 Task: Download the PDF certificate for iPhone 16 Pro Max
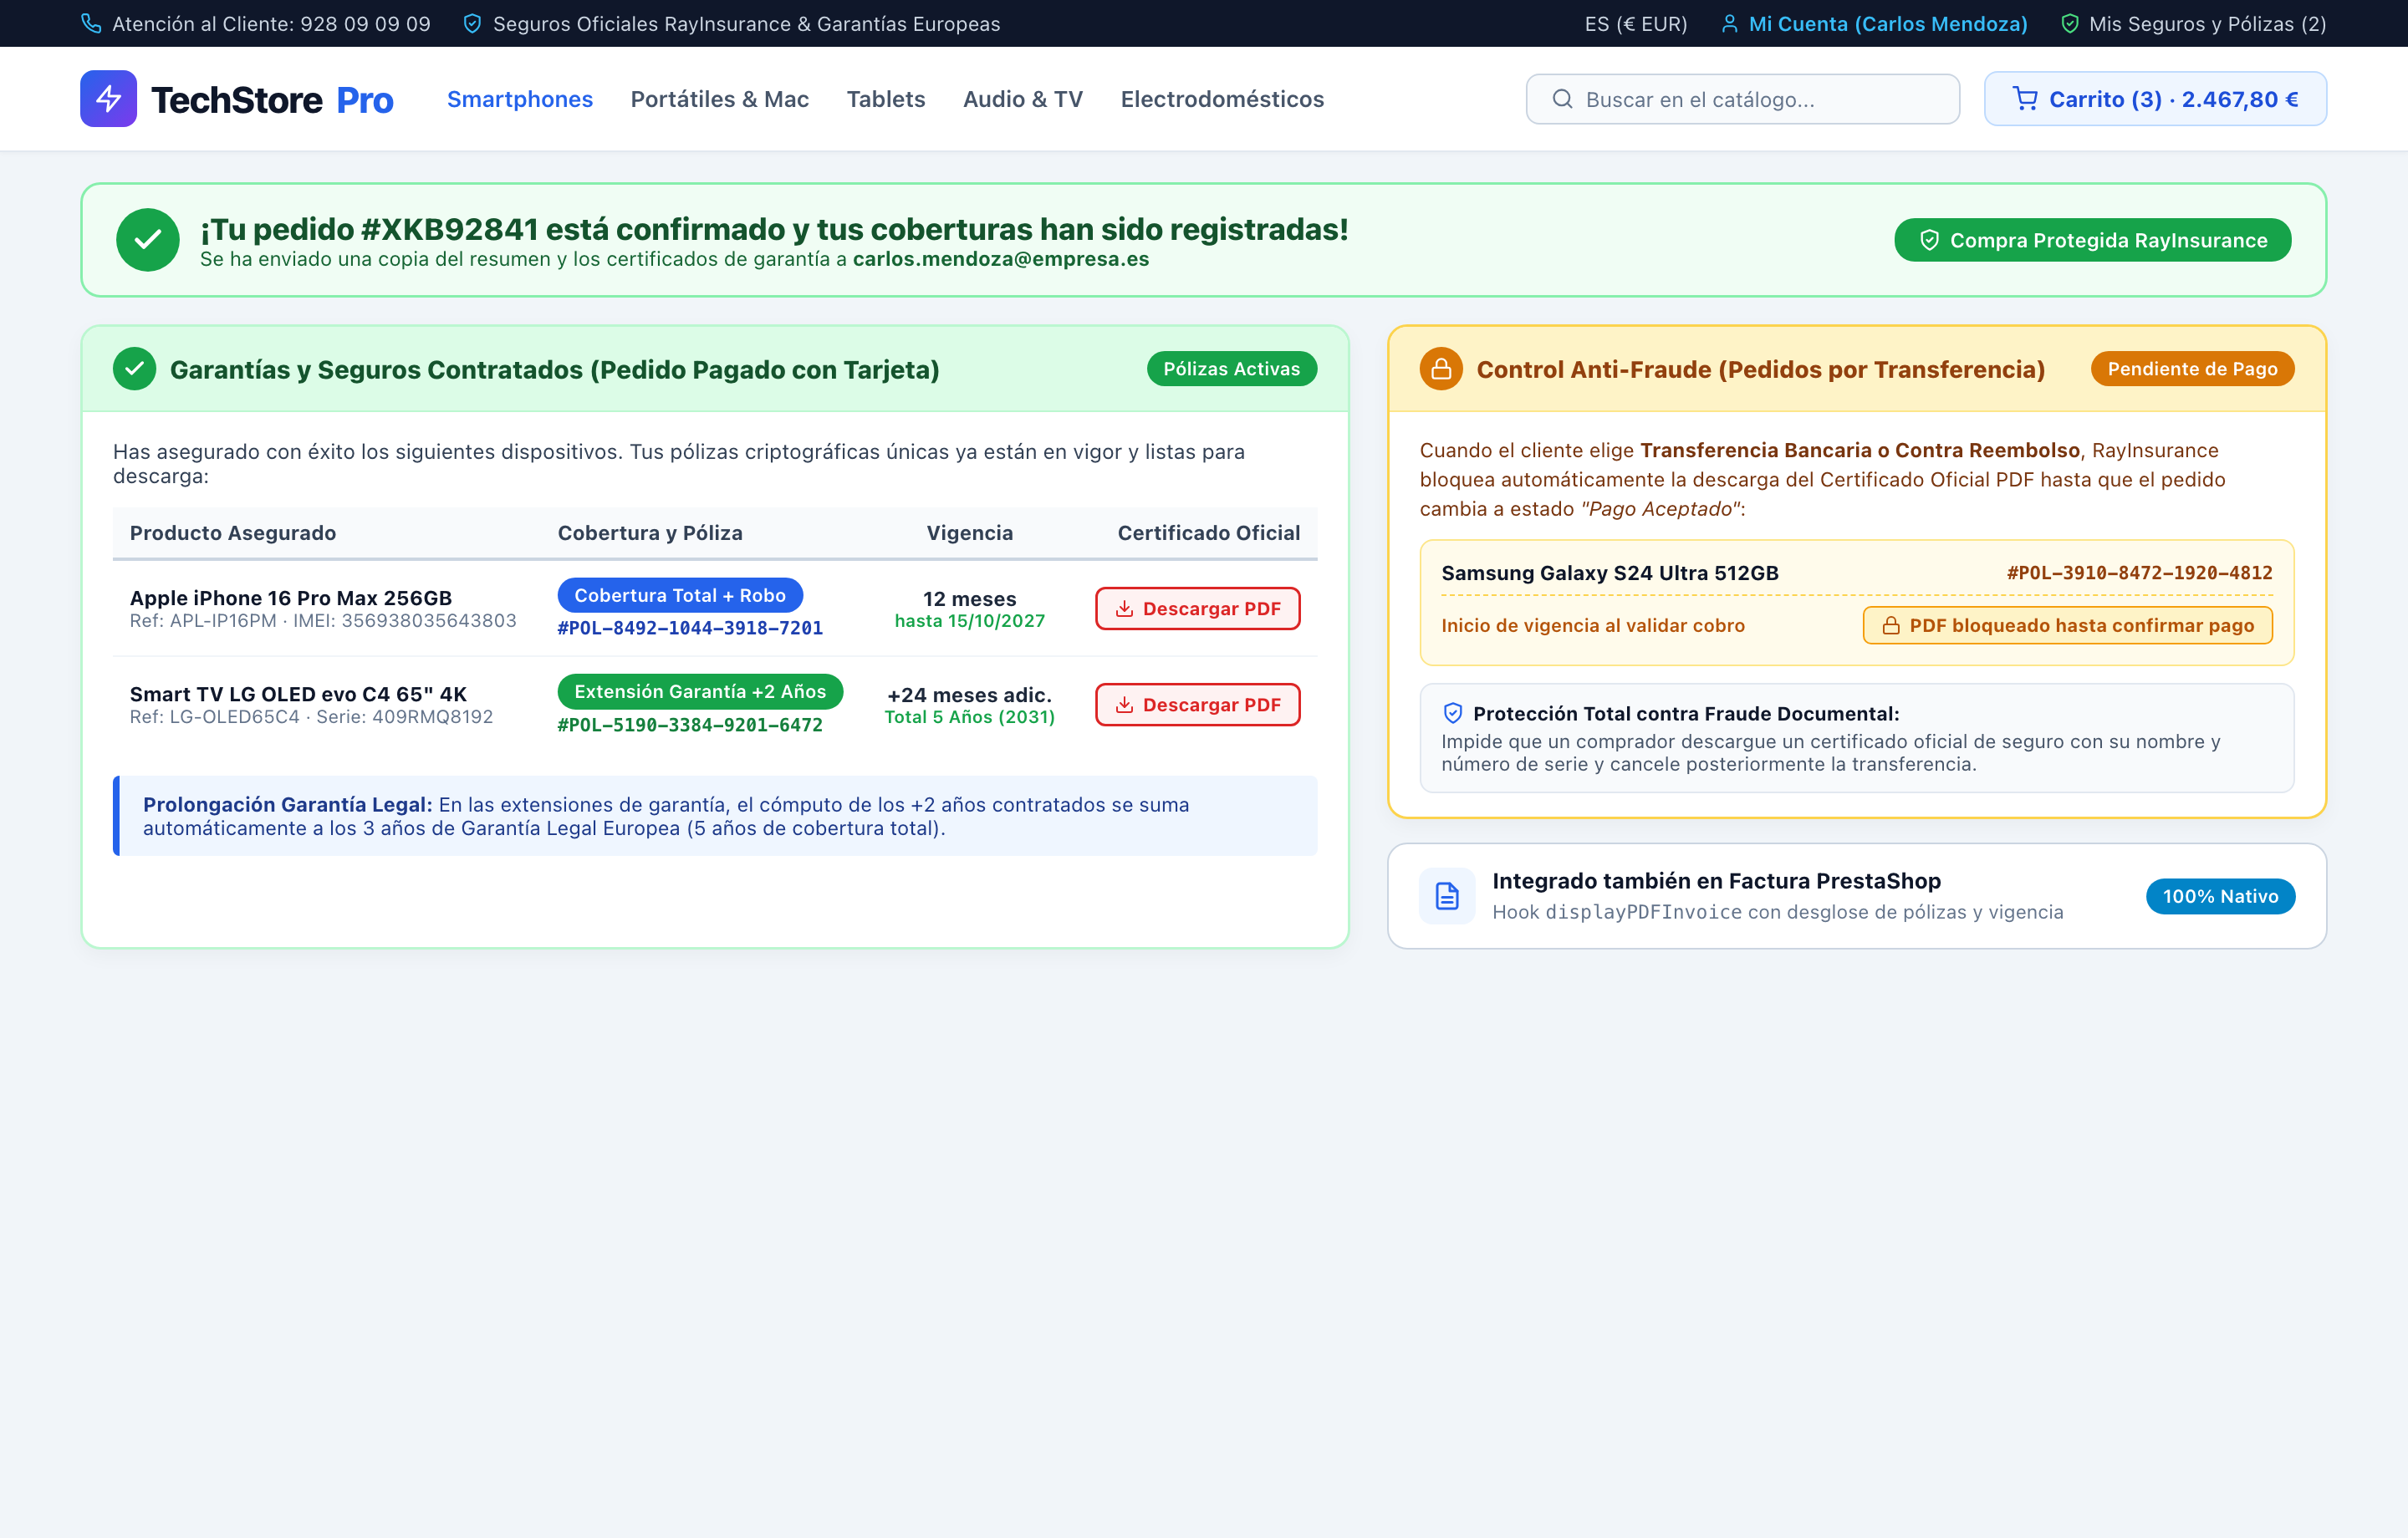click(1197, 608)
